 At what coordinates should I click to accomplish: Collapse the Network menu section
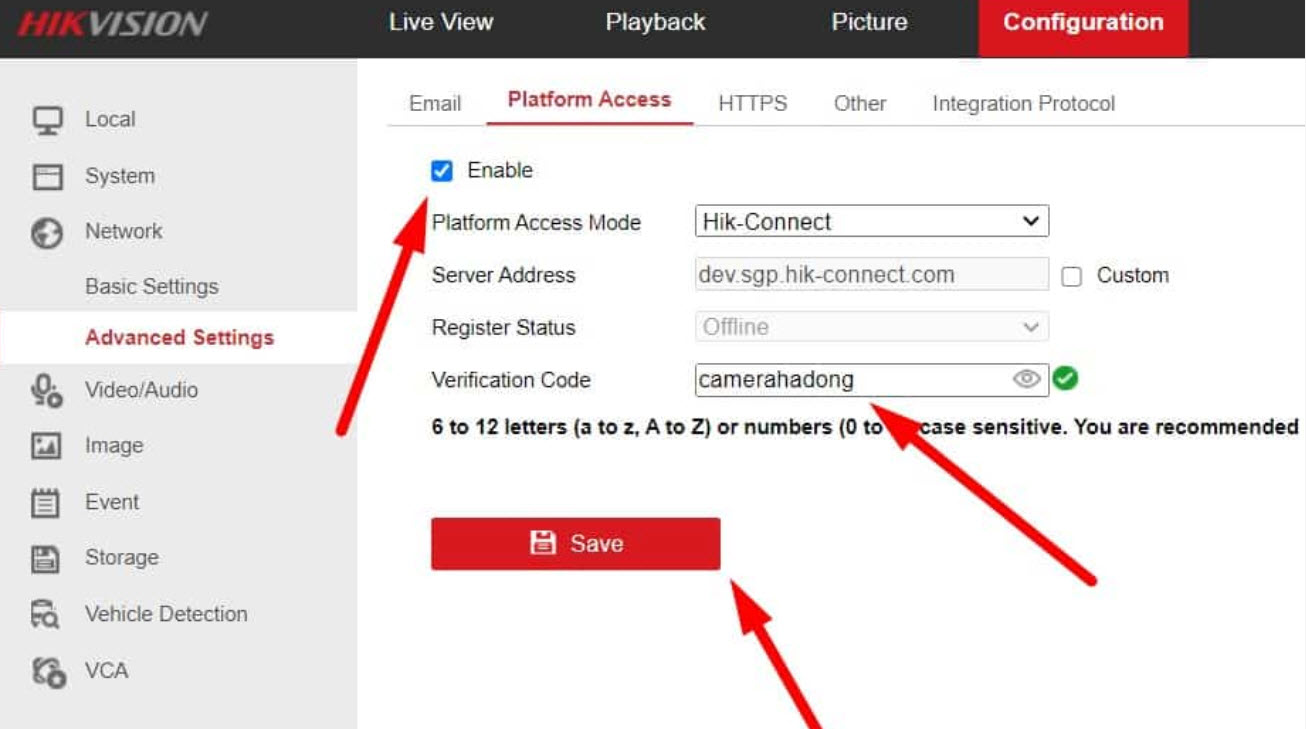click(x=123, y=231)
